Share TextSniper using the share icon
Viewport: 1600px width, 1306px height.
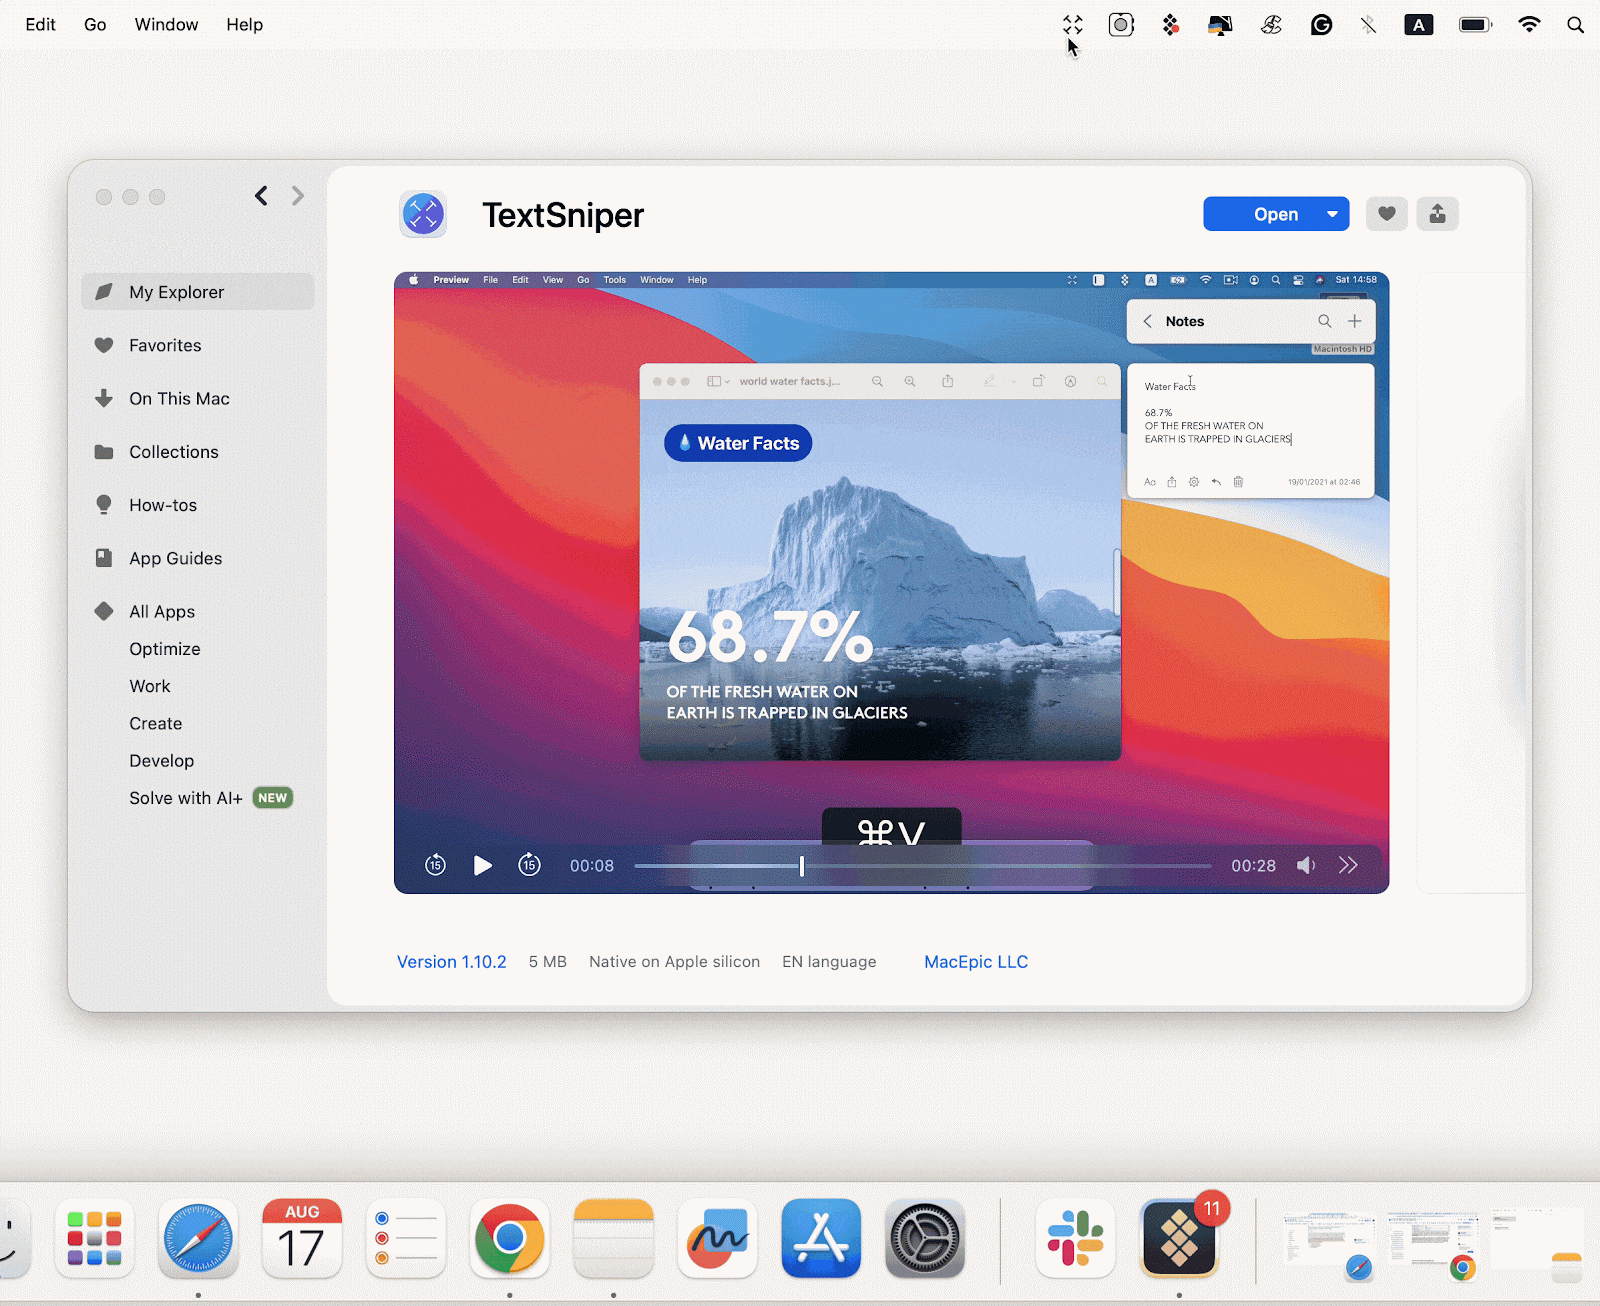point(1437,214)
